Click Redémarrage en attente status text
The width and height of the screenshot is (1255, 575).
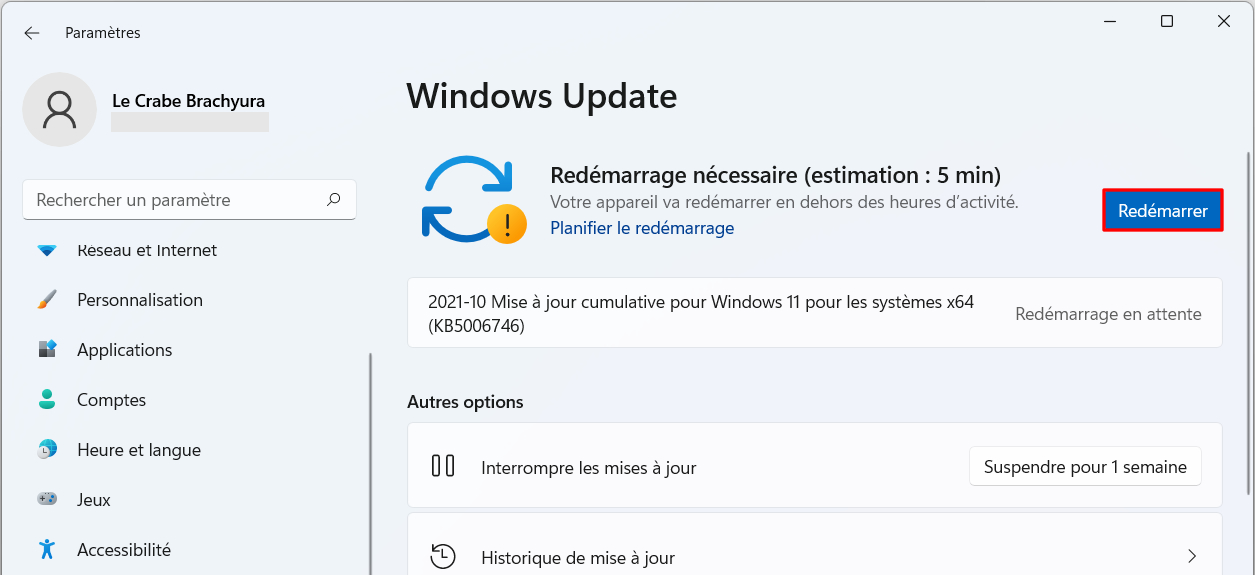click(x=1108, y=314)
